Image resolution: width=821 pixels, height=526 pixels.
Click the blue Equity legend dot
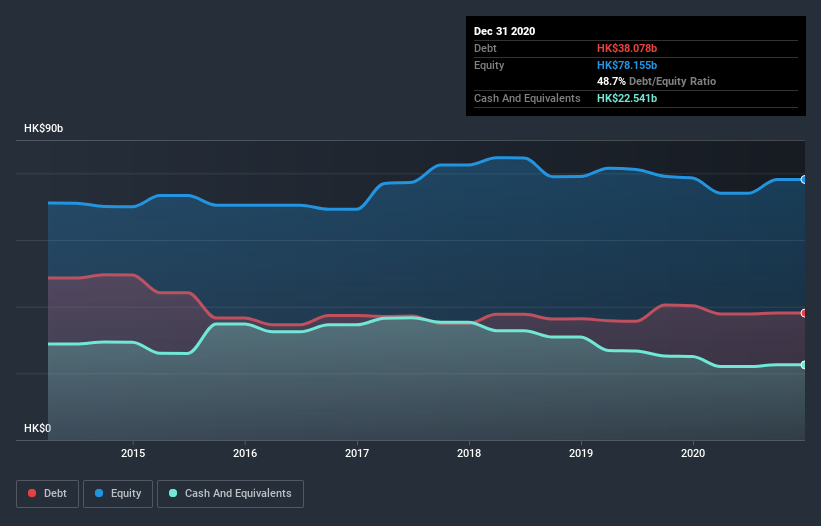[x=99, y=493]
